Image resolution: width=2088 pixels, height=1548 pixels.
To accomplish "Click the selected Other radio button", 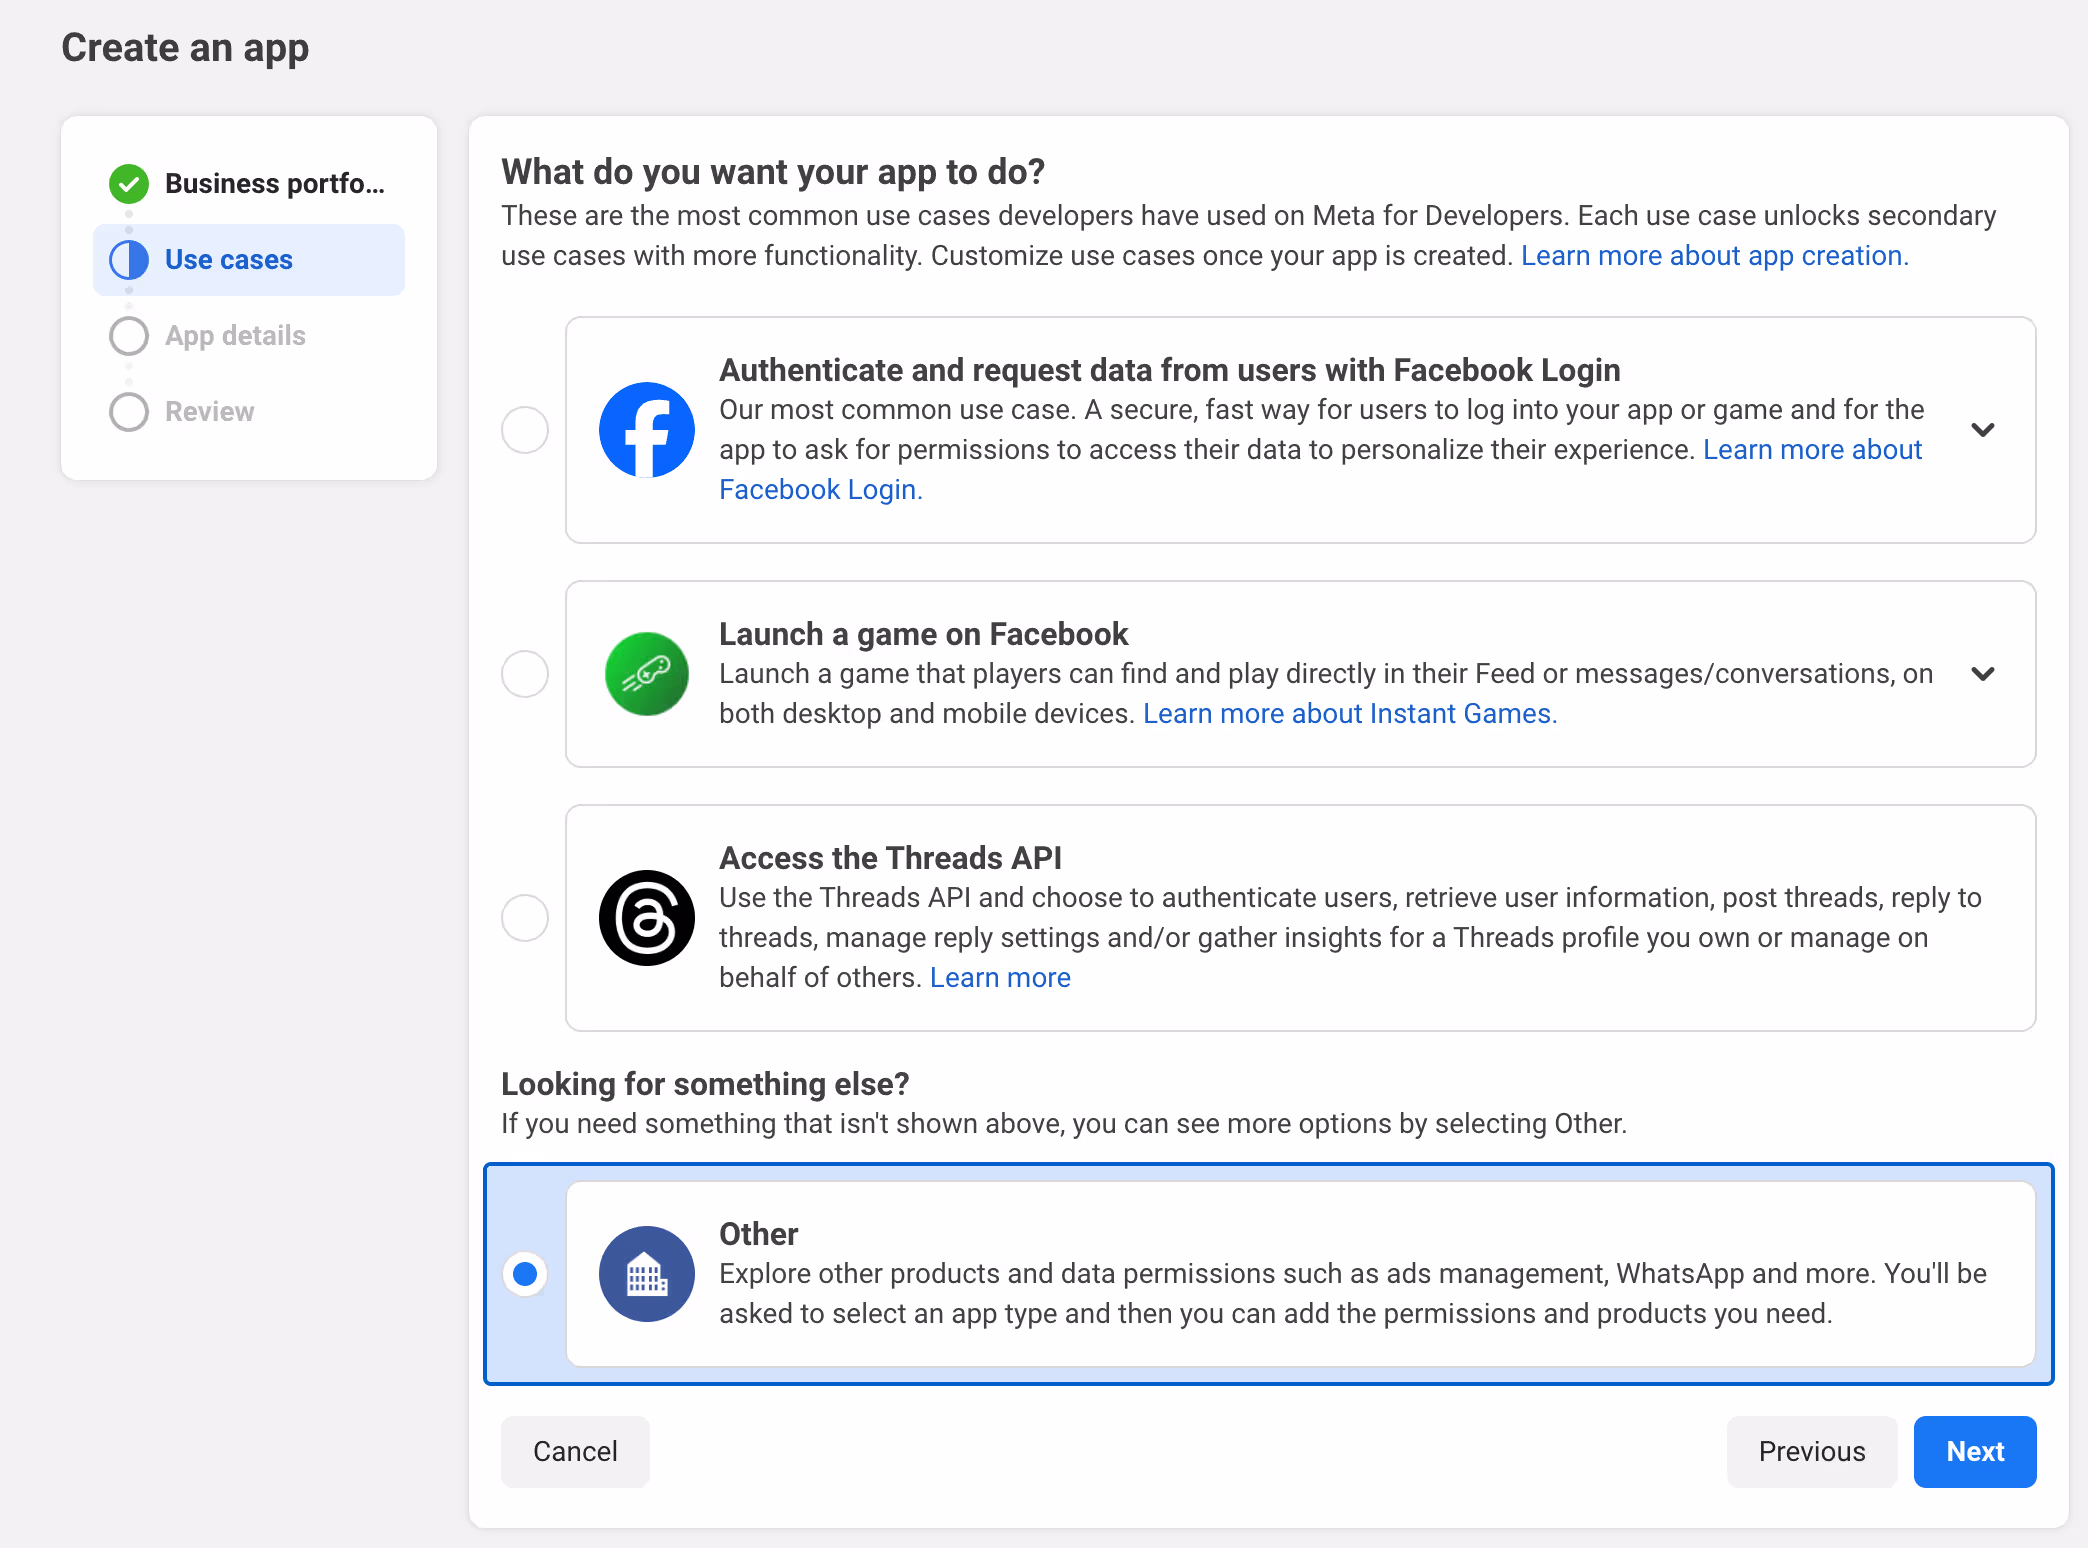I will pyautogui.click(x=525, y=1274).
